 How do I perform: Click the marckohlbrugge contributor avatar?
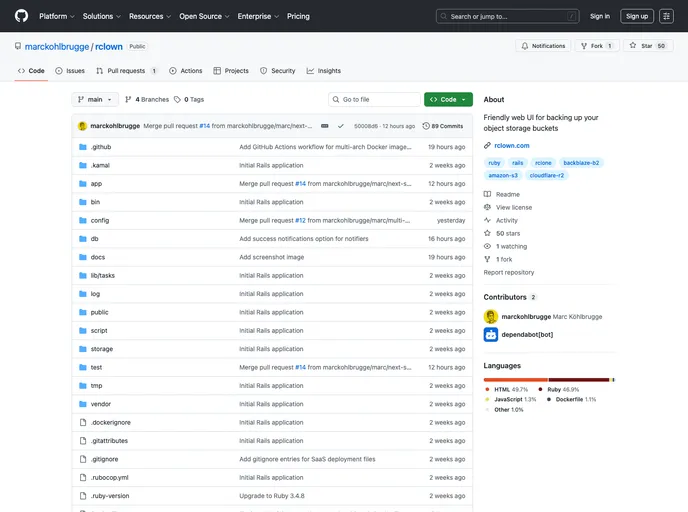coord(491,316)
